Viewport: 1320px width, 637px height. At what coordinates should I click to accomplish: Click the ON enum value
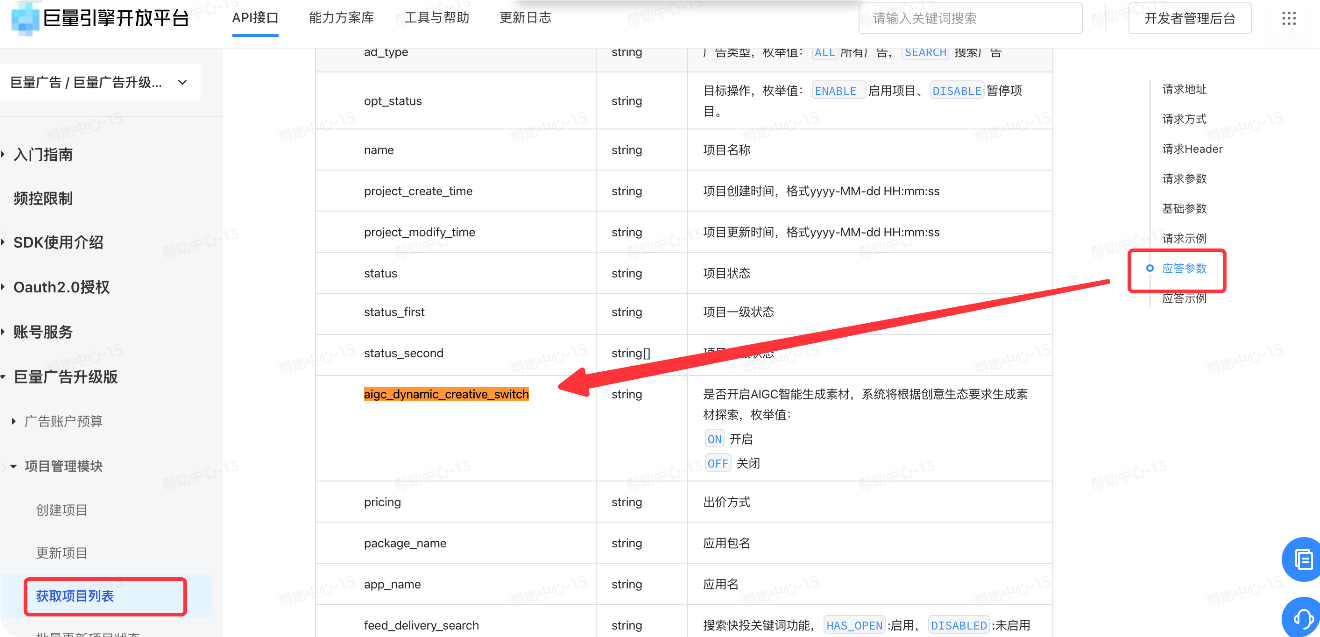point(714,439)
